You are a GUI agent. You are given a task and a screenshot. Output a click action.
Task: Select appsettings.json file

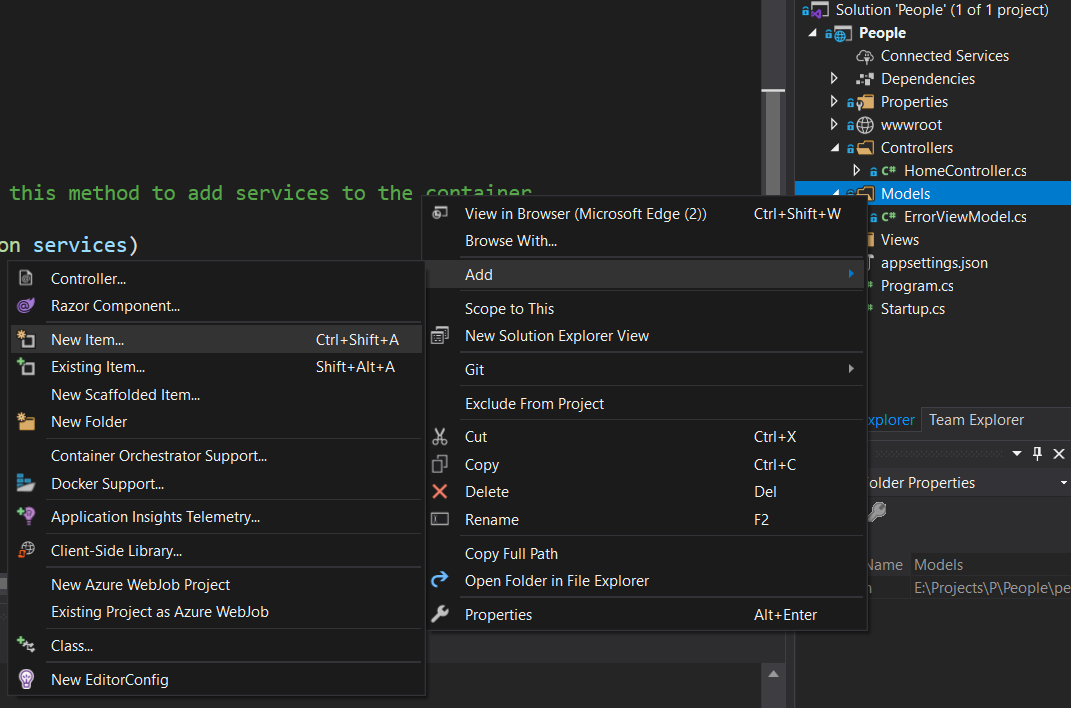(934, 263)
